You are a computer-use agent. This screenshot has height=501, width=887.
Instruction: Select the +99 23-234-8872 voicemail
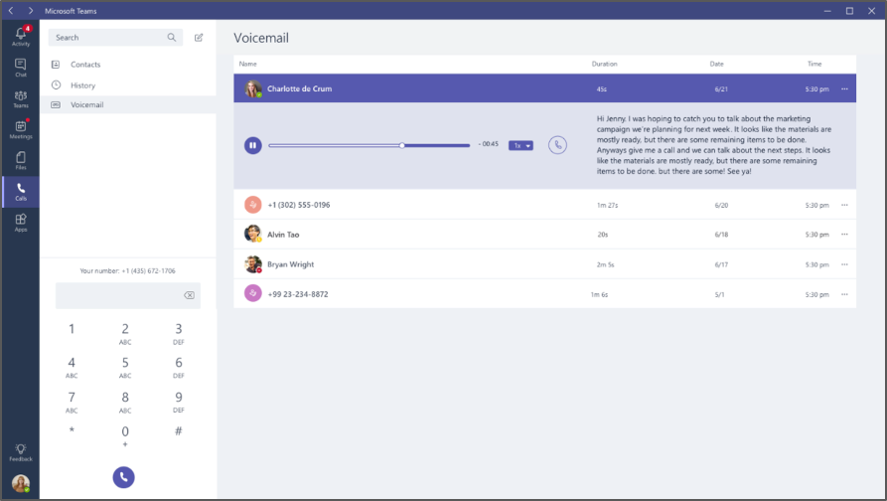click(x=545, y=294)
